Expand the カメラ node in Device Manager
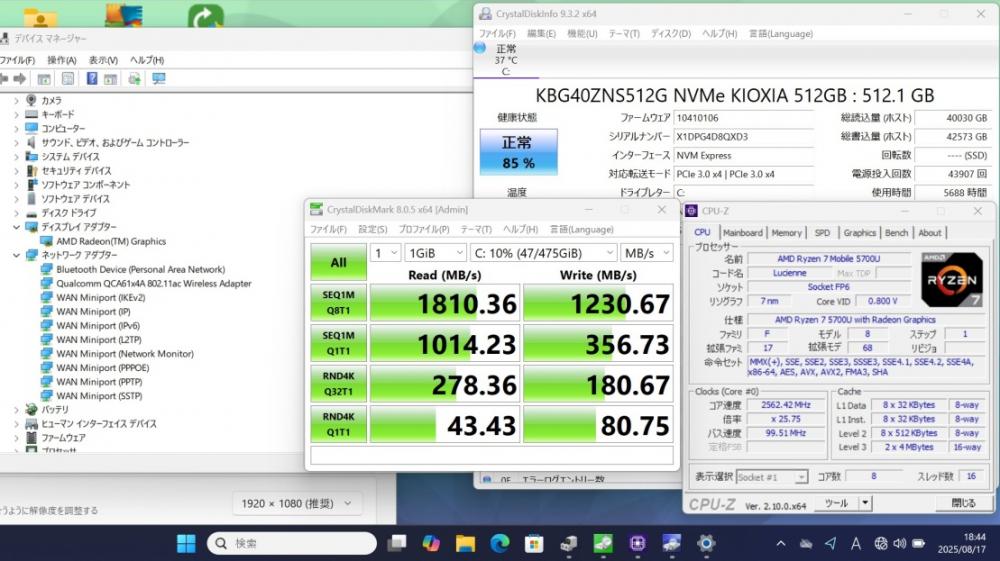This screenshot has width=1000, height=561. point(17,100)
